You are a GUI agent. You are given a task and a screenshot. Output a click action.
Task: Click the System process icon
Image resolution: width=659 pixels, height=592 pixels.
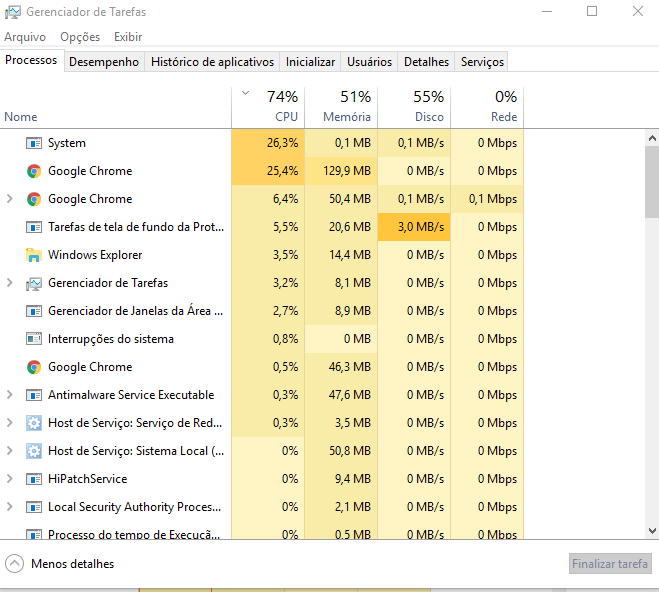[34, 143]
